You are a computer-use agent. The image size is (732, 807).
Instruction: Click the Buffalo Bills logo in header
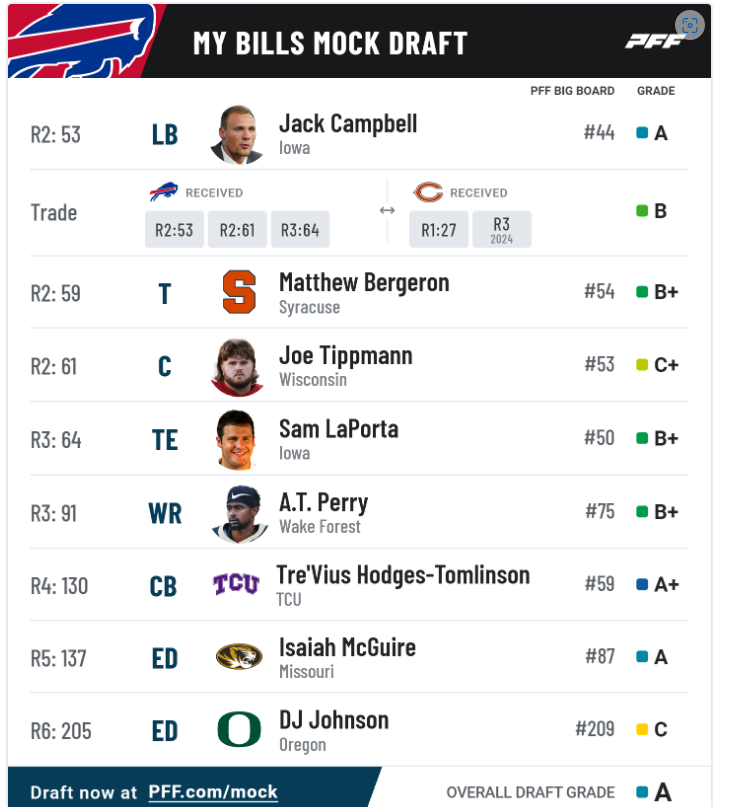click(82, 41)
